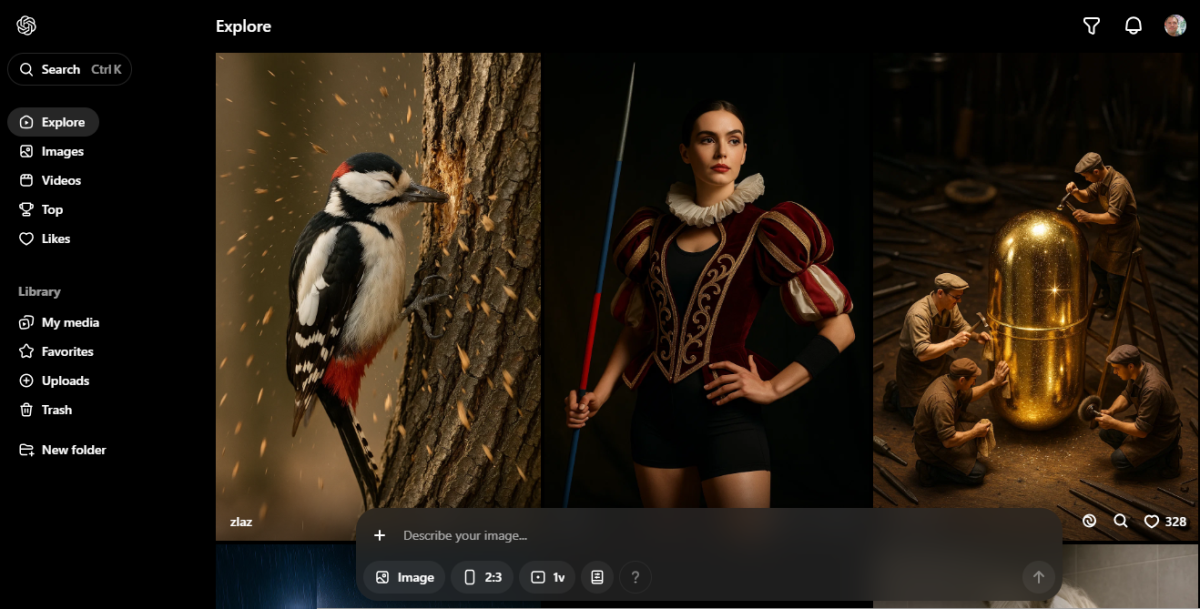Open the notifications bell
Image resolution: width=1200 pixels, height=609 pixels.
[1133, 26]
